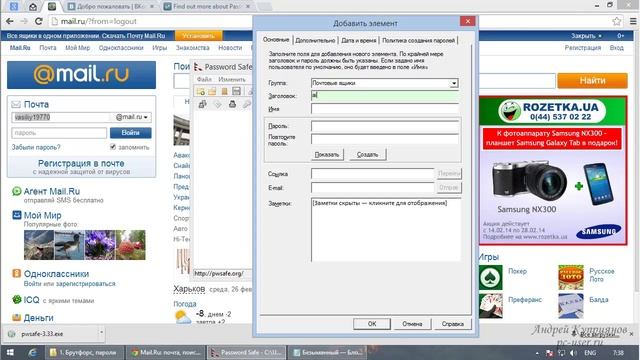Click the Новости link in mail.ru navigation
640x360 pixels.
[x=230, y=48]
